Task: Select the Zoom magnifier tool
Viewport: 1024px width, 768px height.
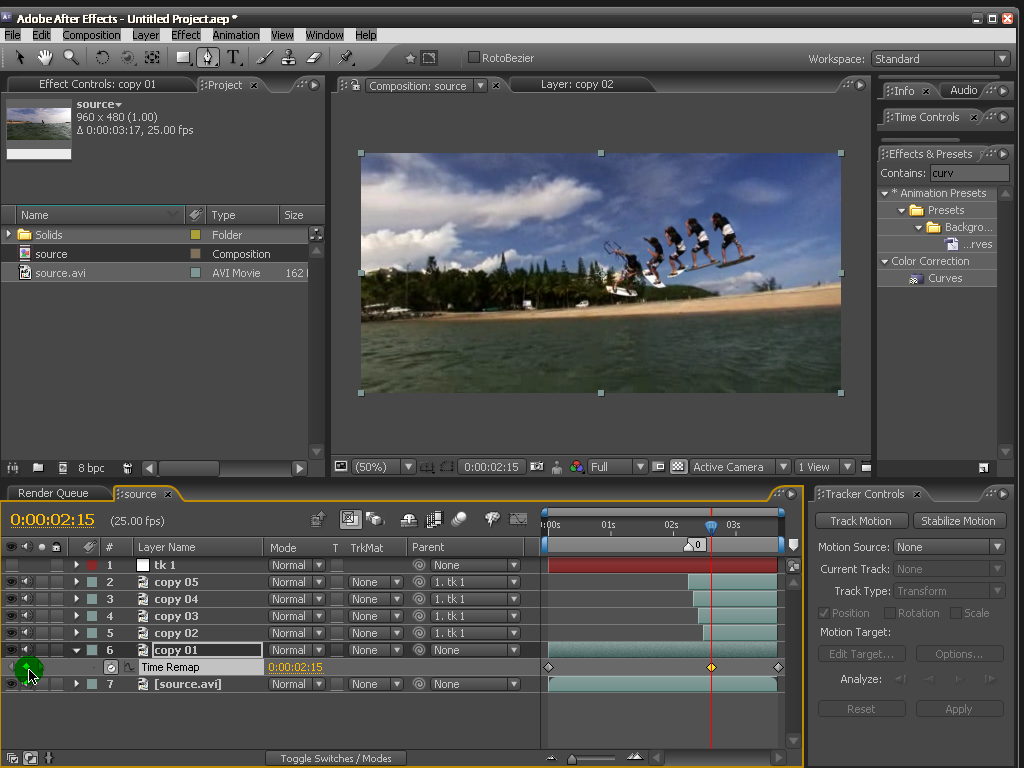Action: [71, 58]
